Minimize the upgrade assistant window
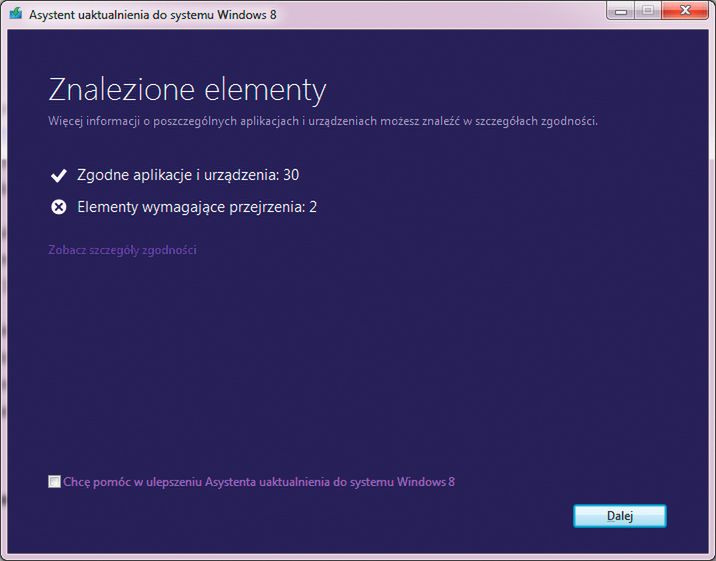The width and height of the screenshot is (716, 561). [x=621, y=11]
